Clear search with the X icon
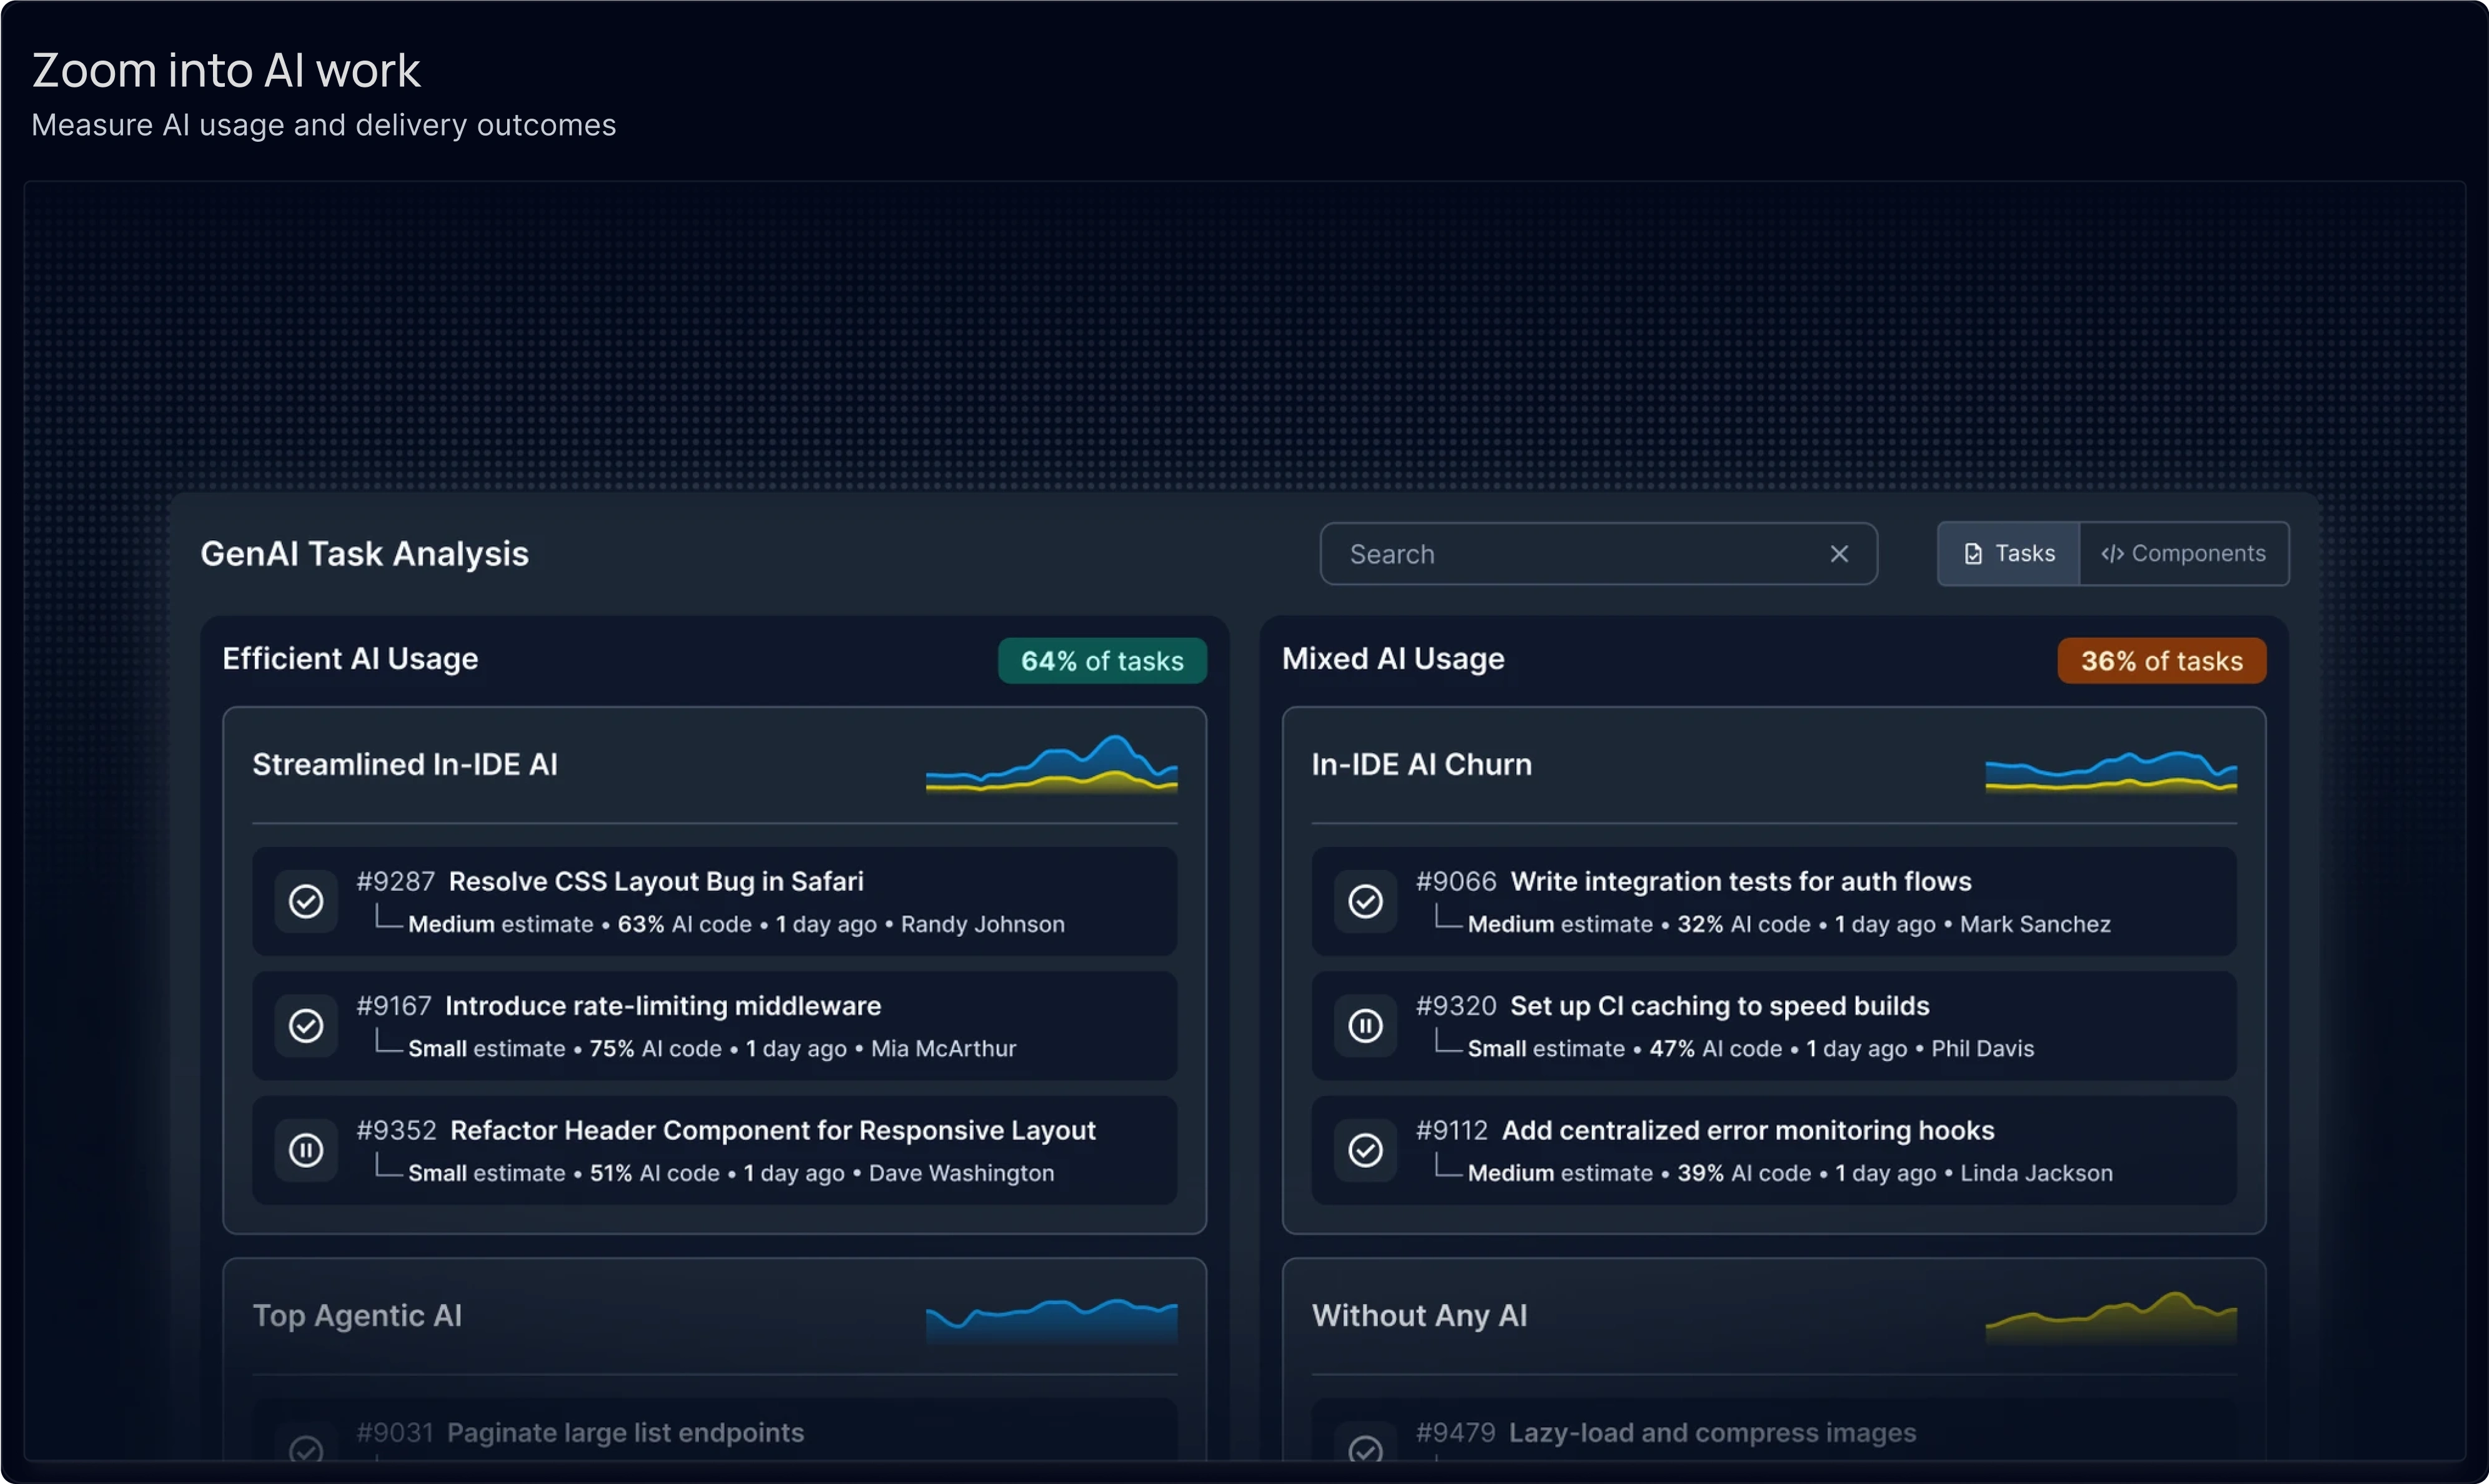This screenshot has width=2489, height=1484. [x=1838, y=554]
